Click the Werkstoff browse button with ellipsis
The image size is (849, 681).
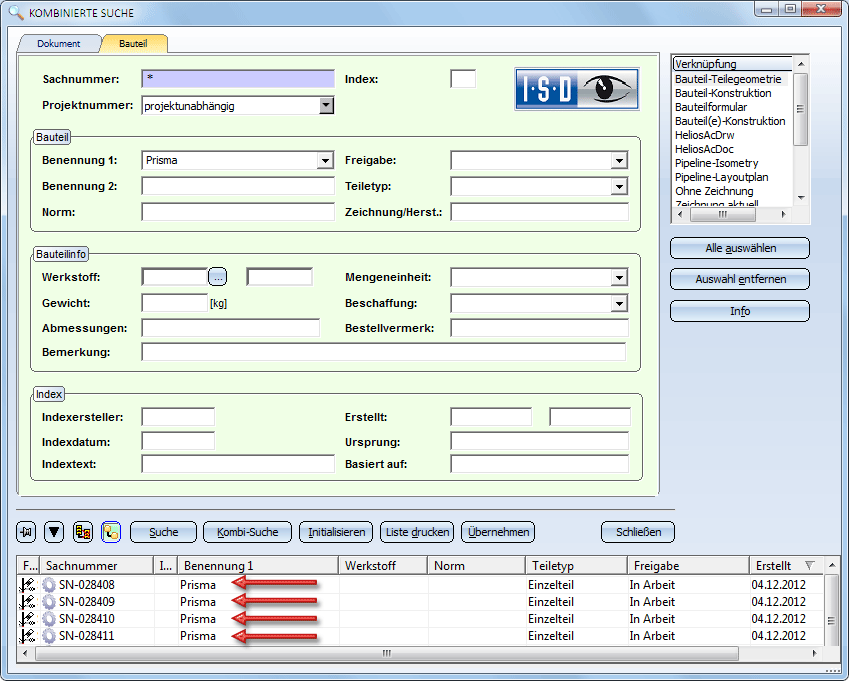point(219,277)
